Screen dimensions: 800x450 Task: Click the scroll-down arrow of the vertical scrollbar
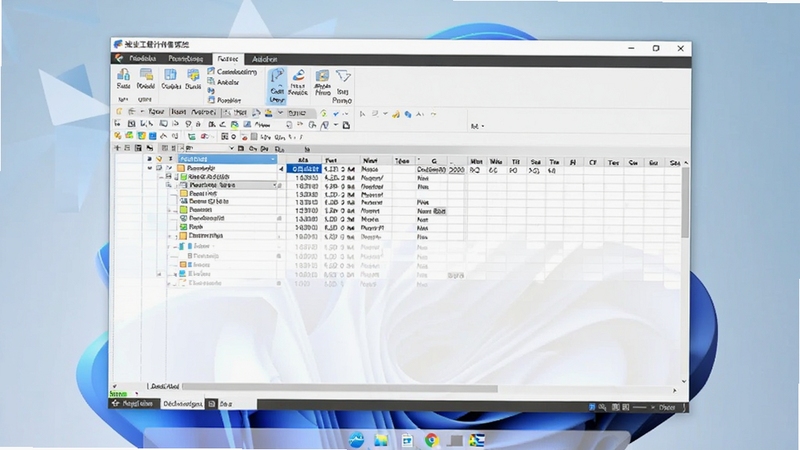(684, 381)
